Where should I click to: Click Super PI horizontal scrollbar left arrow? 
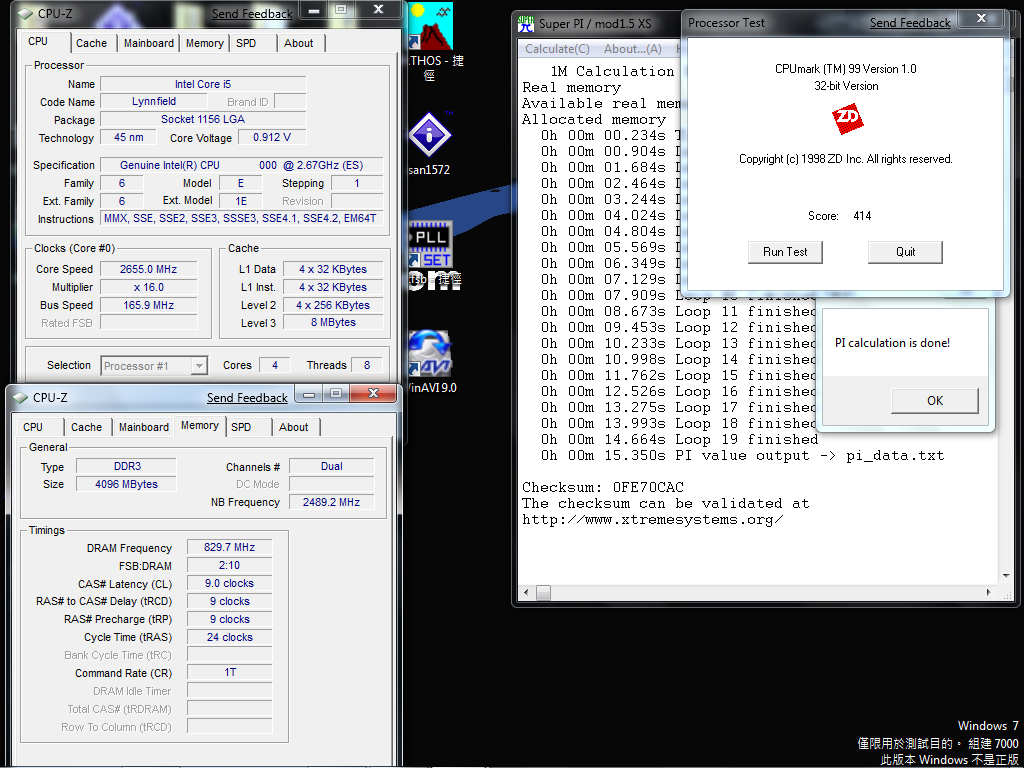[526, 593]
